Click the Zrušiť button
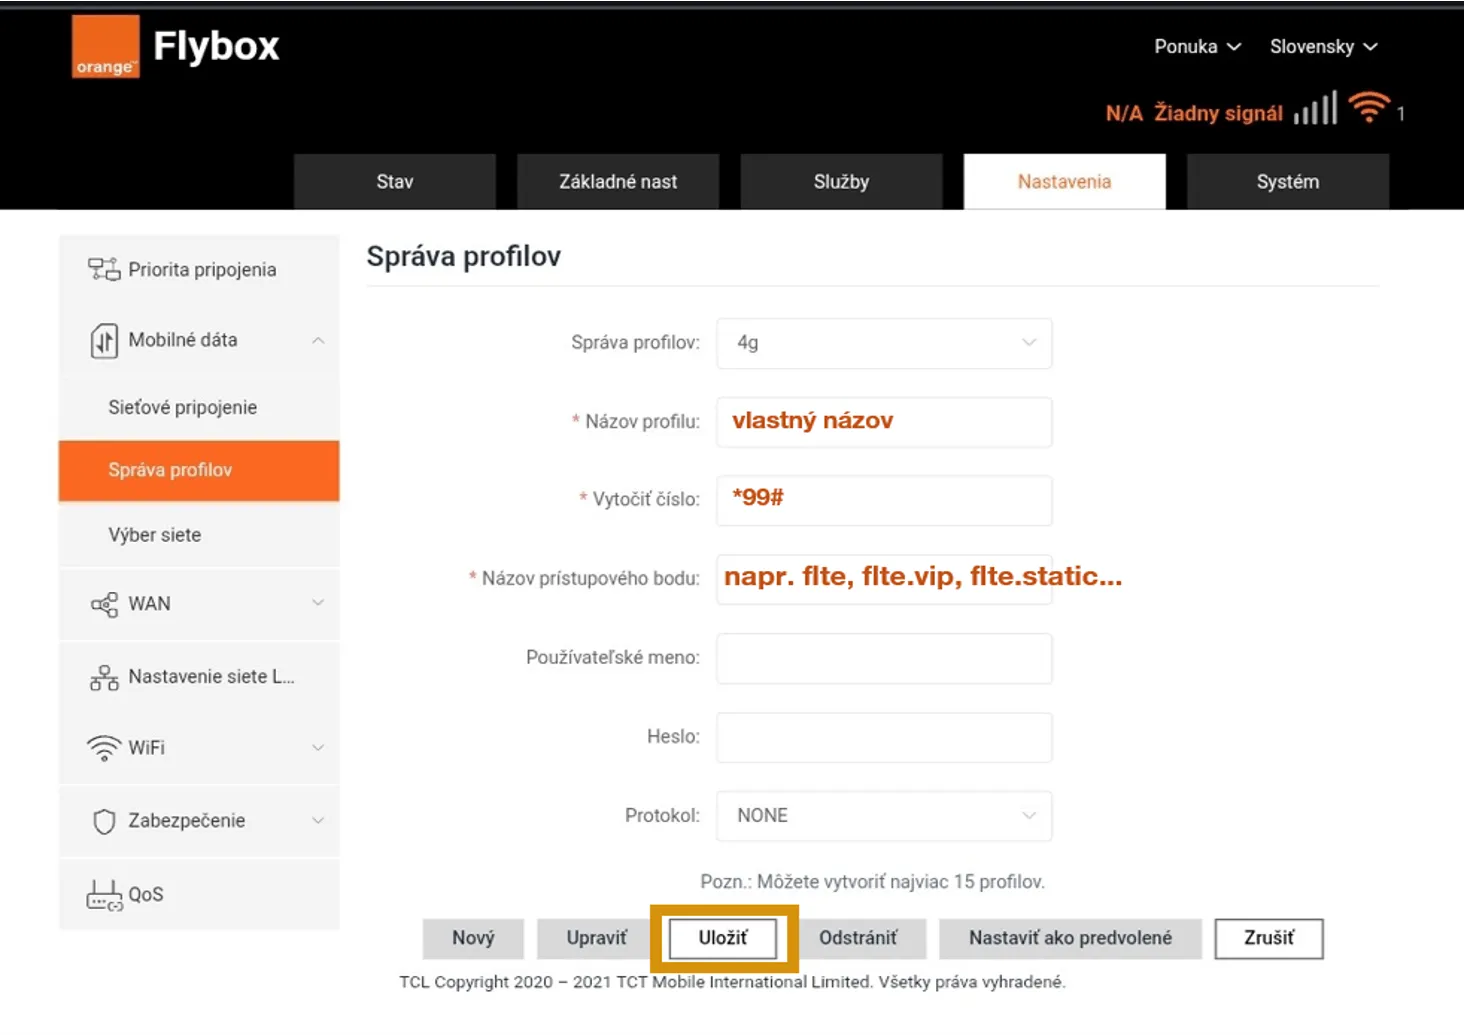Screen dimensions: 1464x1035 click(1269, 938)
